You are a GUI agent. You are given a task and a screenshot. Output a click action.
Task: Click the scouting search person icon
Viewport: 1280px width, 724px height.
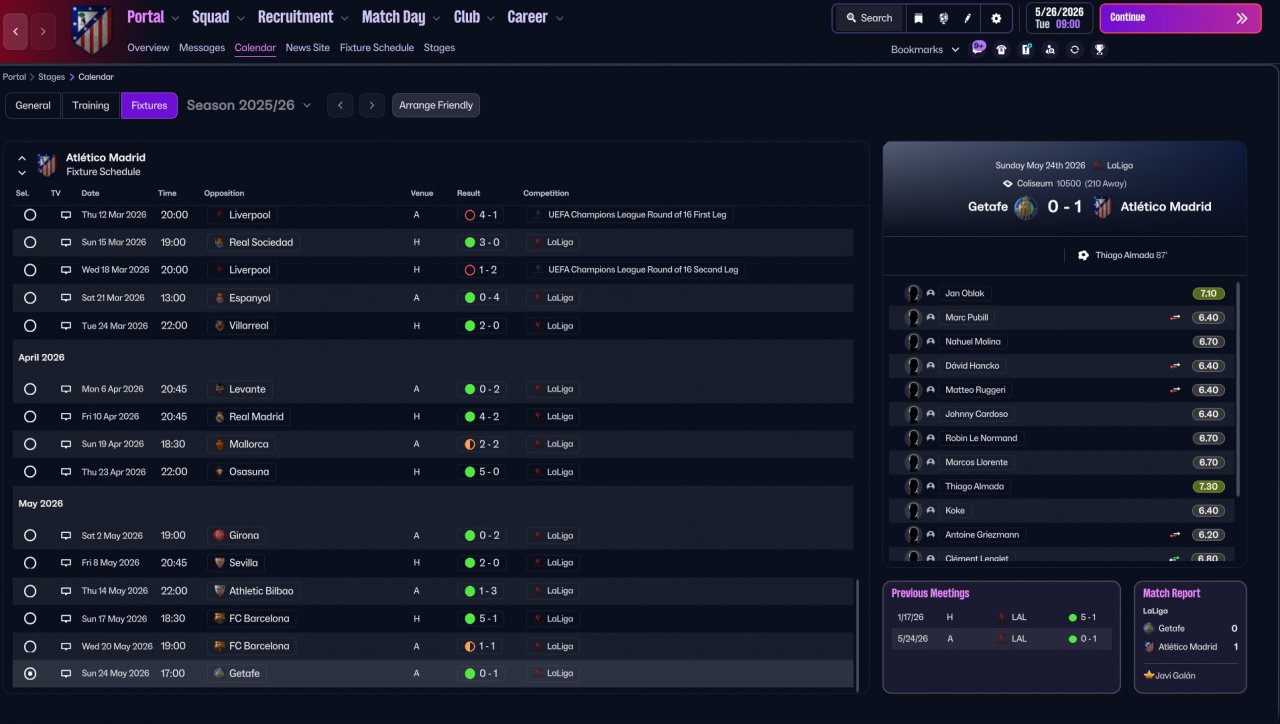pyautogui.click(x=1049, y=49)
